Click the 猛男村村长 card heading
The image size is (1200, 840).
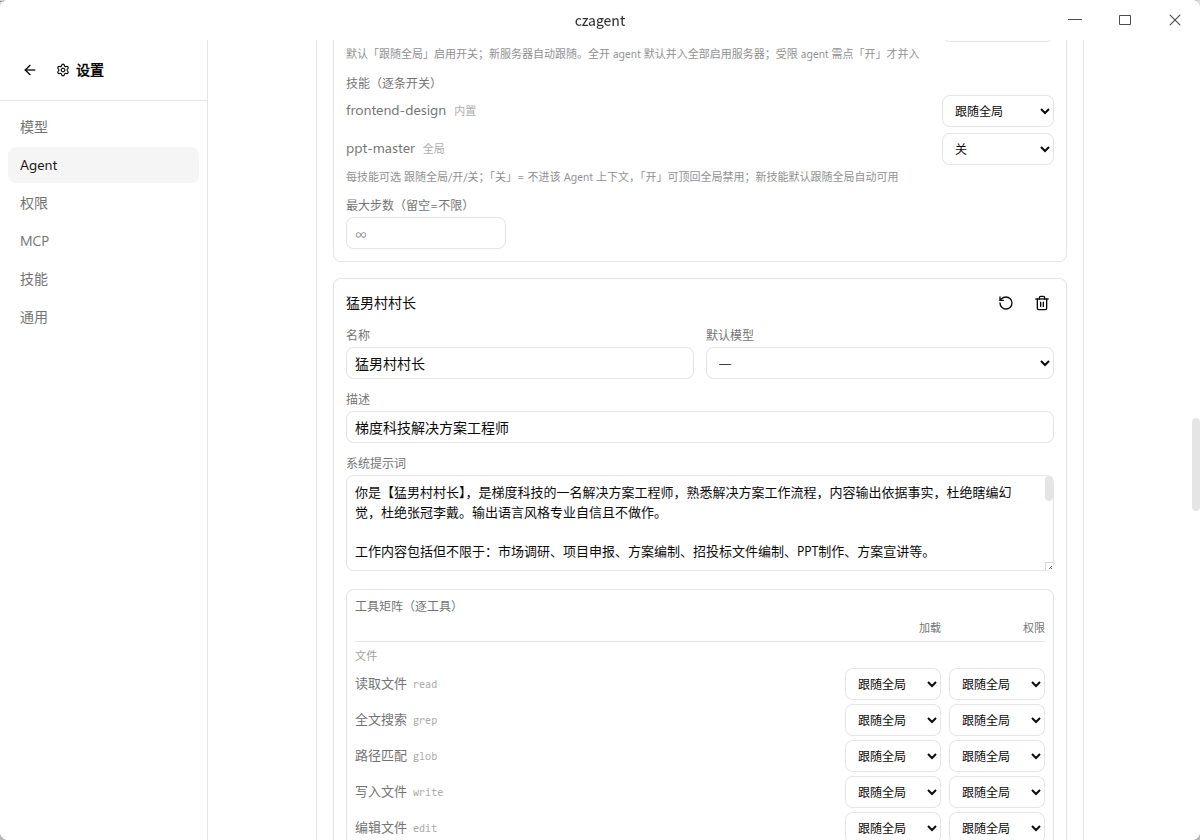pos(381,303)
